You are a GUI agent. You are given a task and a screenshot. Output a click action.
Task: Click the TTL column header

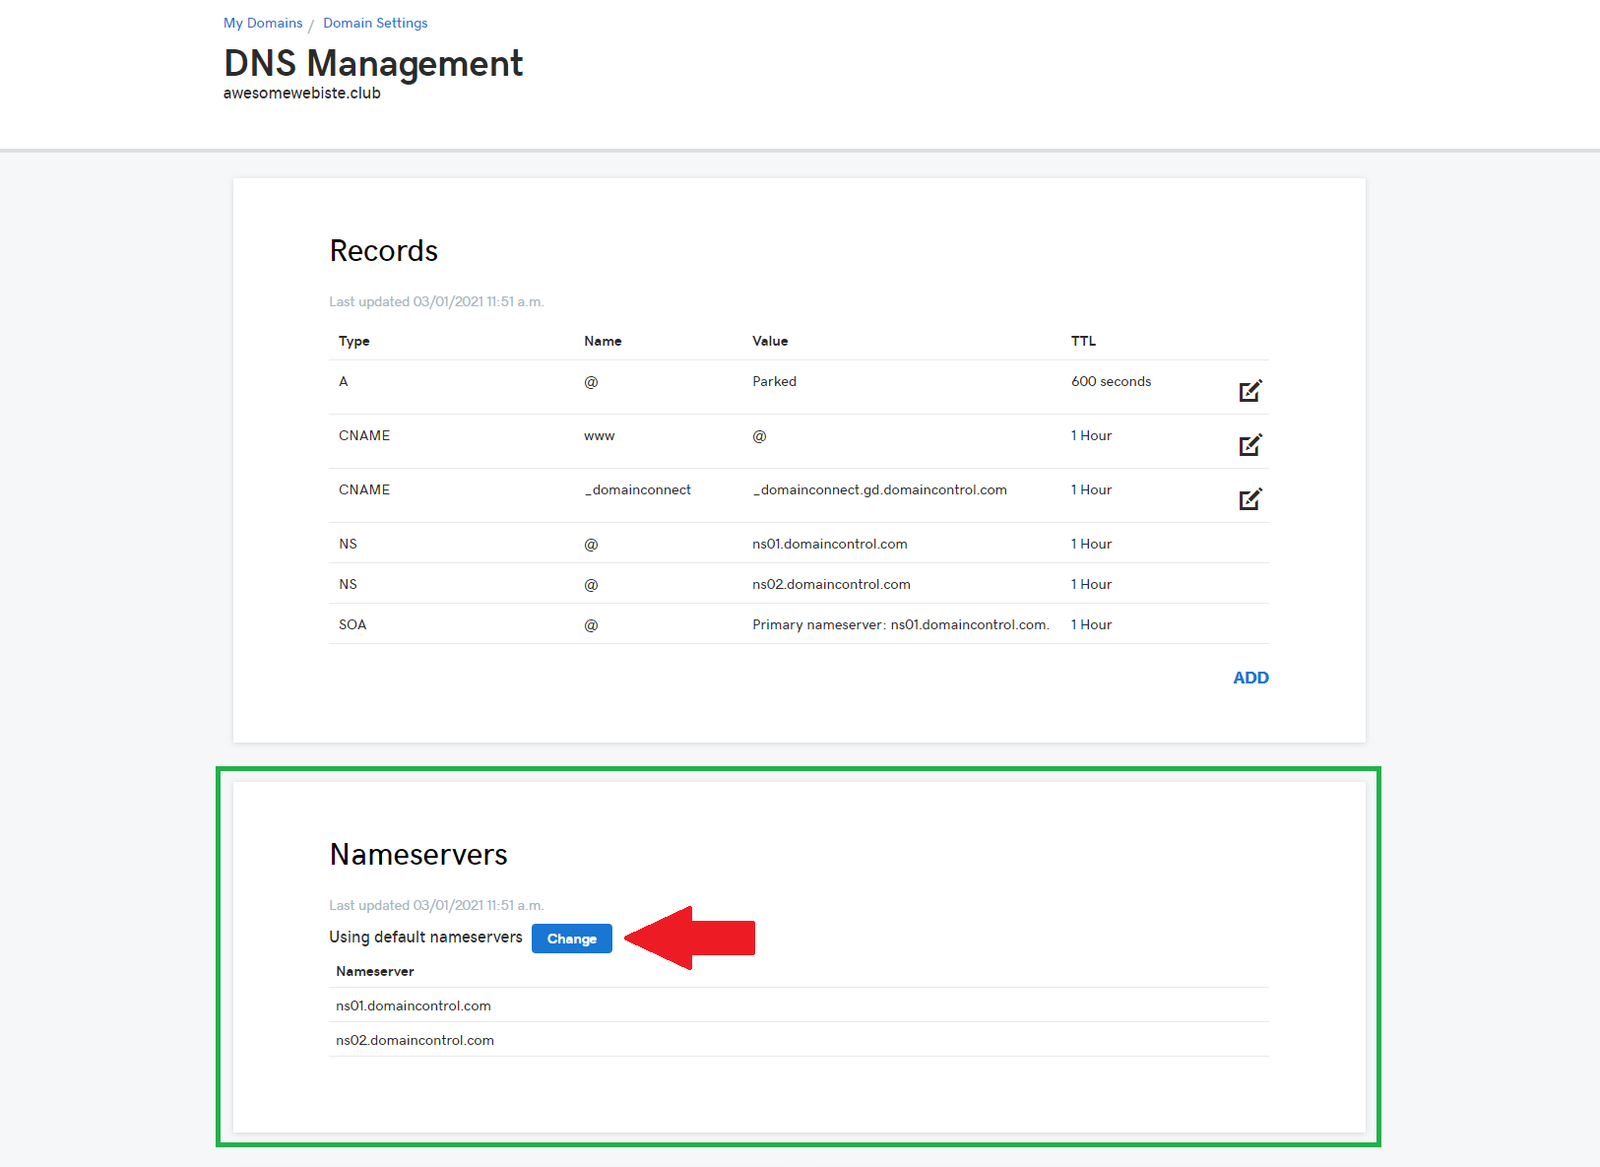(1083, 341)
